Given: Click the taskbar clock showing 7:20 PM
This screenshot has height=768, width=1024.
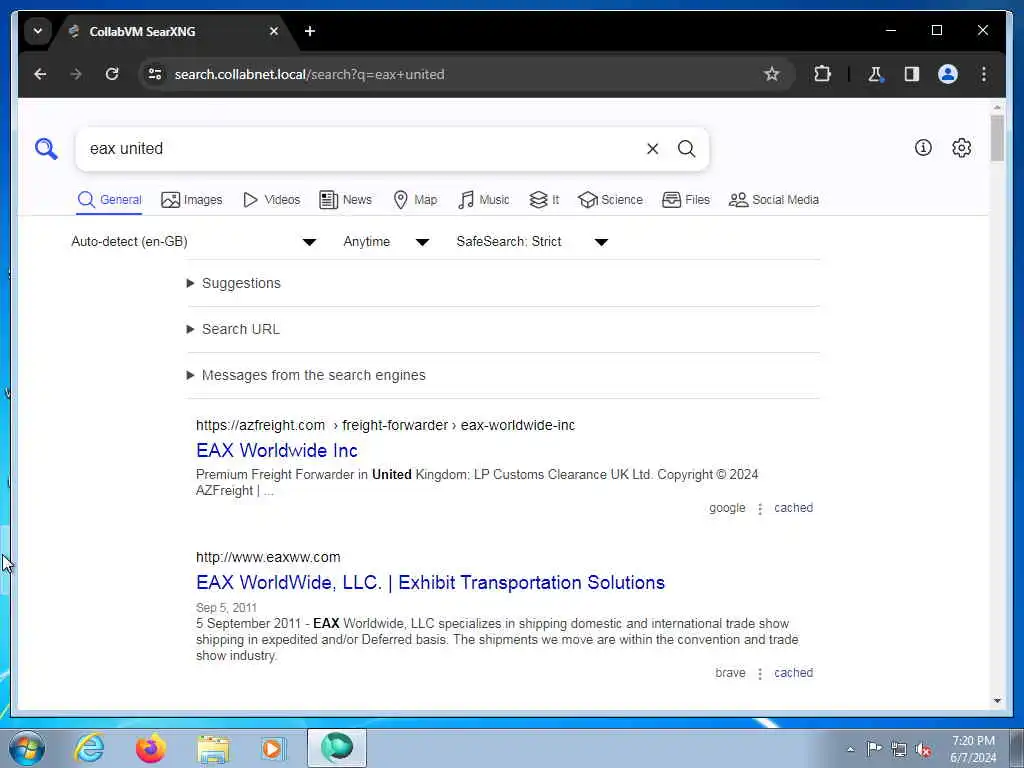Looking at the screenshot, I should (973, 749).
